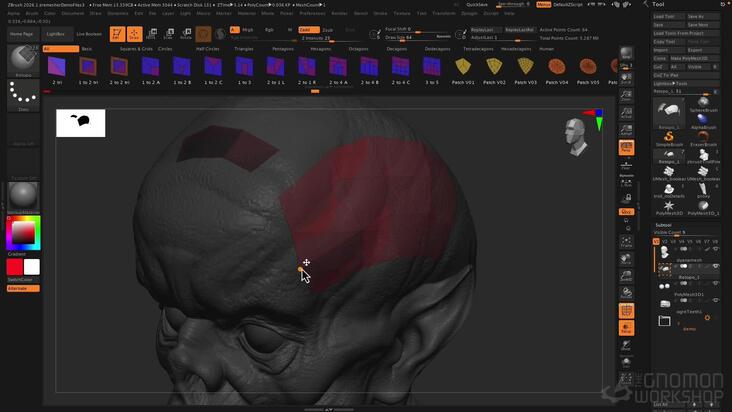Toggle Perspective (Persp) view
Screen dimensions: 732x412
point(626,147)
